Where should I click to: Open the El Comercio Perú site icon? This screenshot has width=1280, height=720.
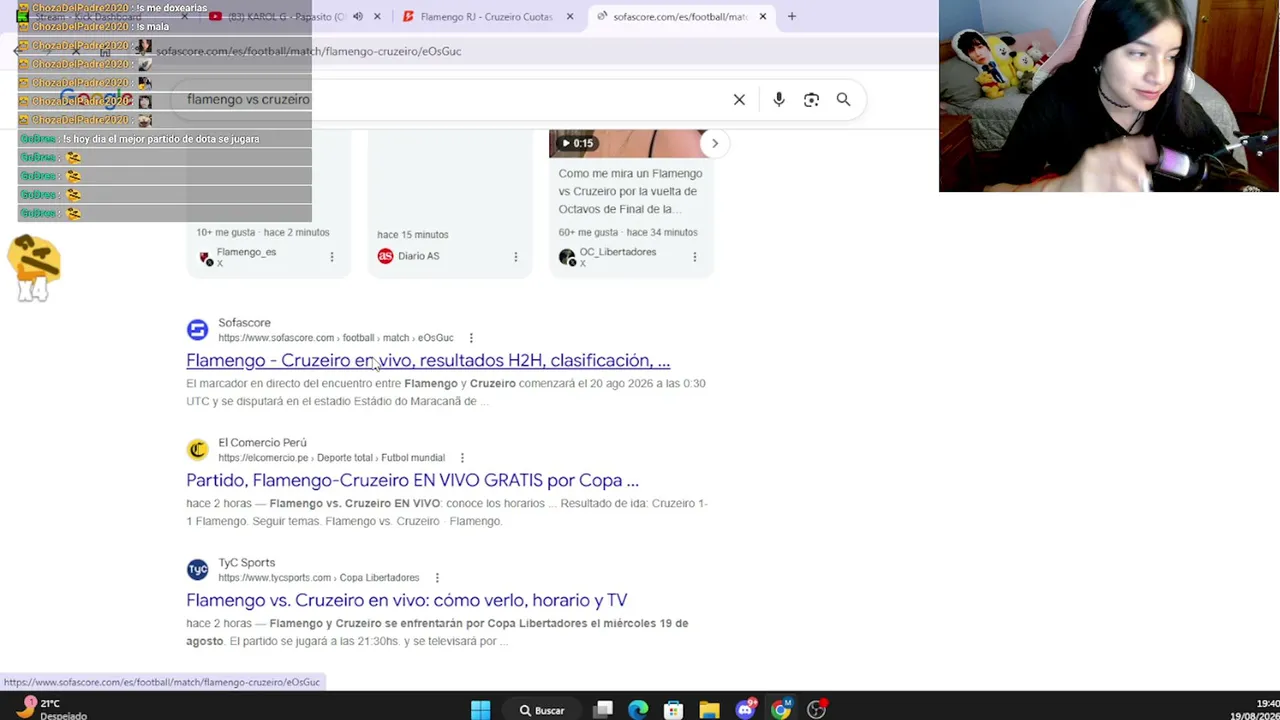pos(198,450)
